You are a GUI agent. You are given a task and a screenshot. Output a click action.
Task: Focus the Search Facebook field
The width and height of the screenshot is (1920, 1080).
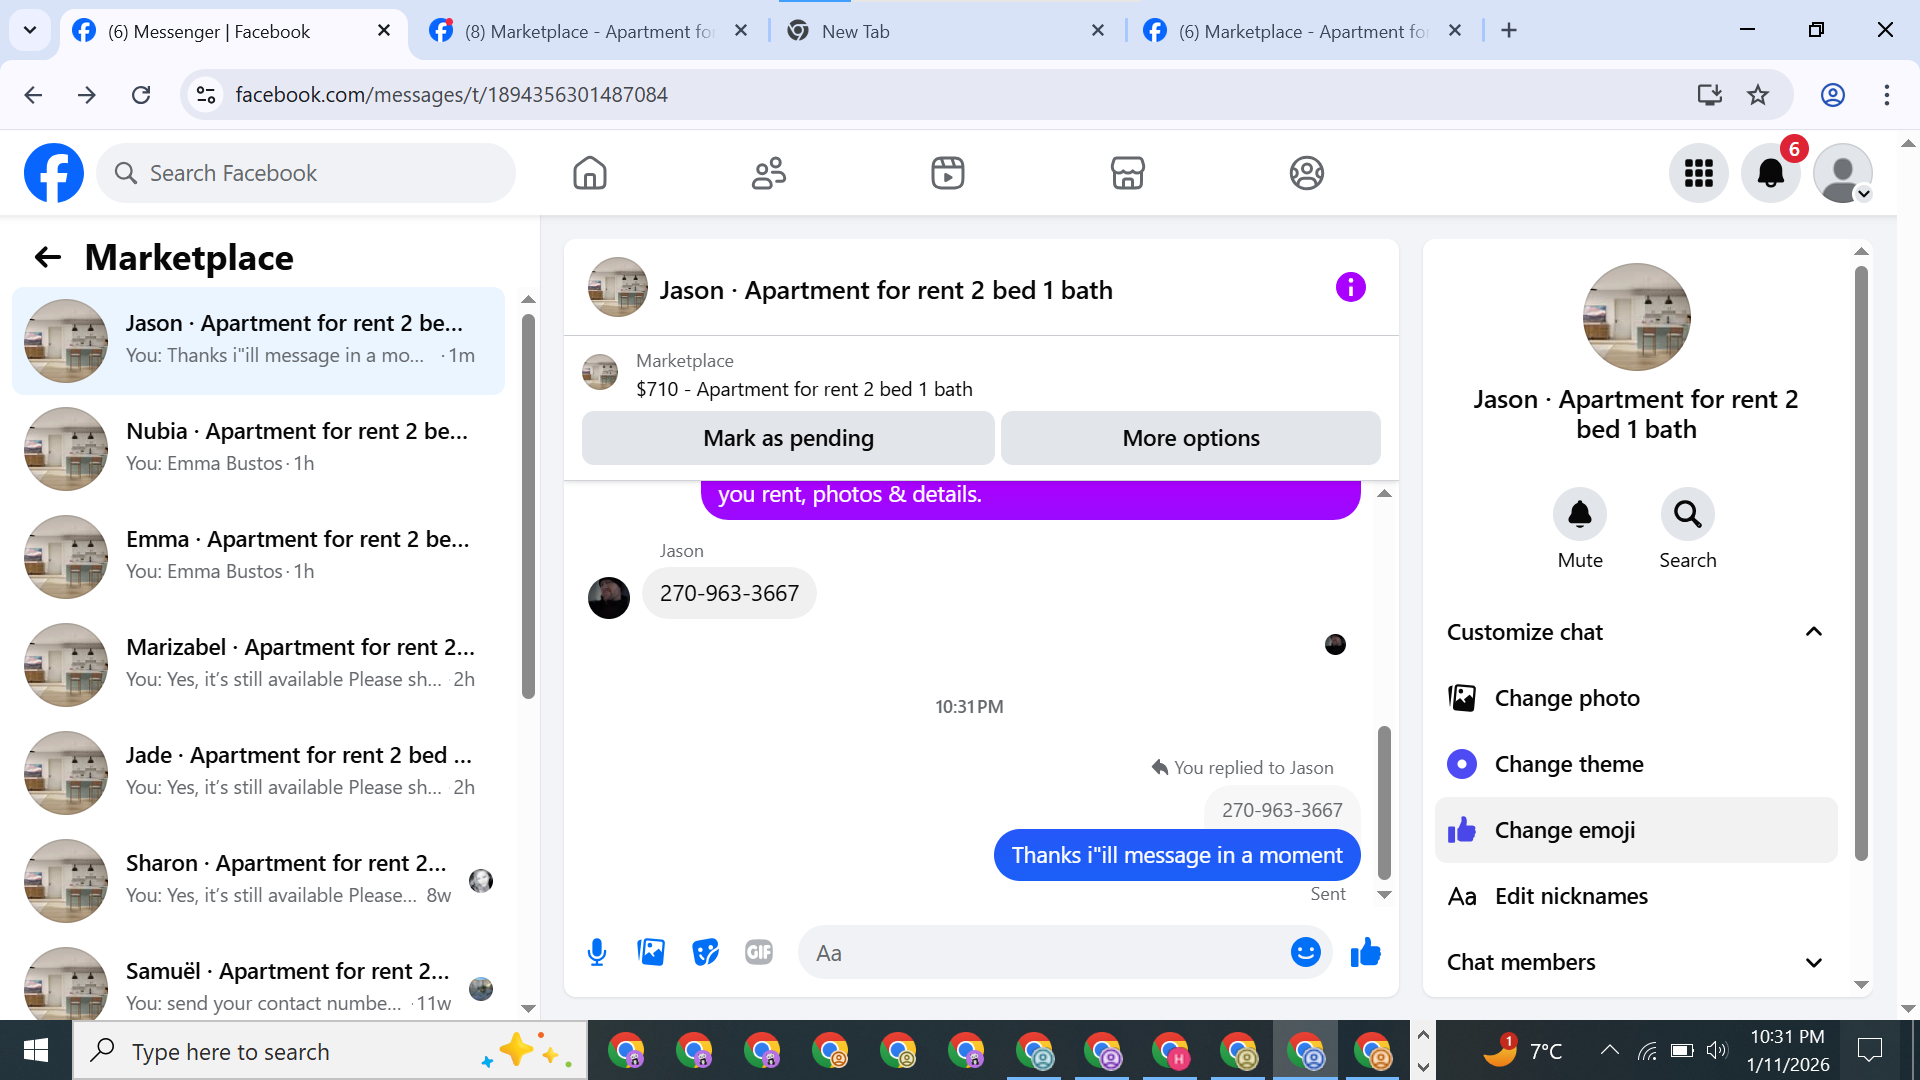click(x=306, y=173)
